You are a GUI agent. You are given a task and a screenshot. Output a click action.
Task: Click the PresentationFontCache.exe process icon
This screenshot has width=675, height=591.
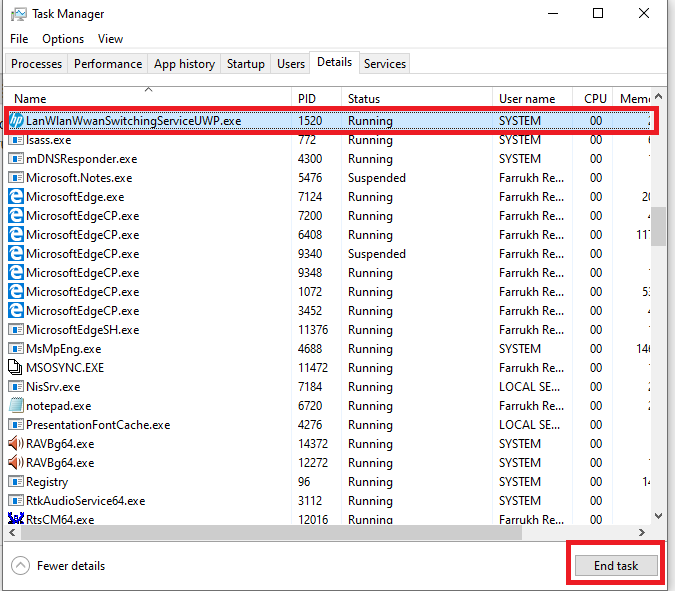[x=16, y=424]
